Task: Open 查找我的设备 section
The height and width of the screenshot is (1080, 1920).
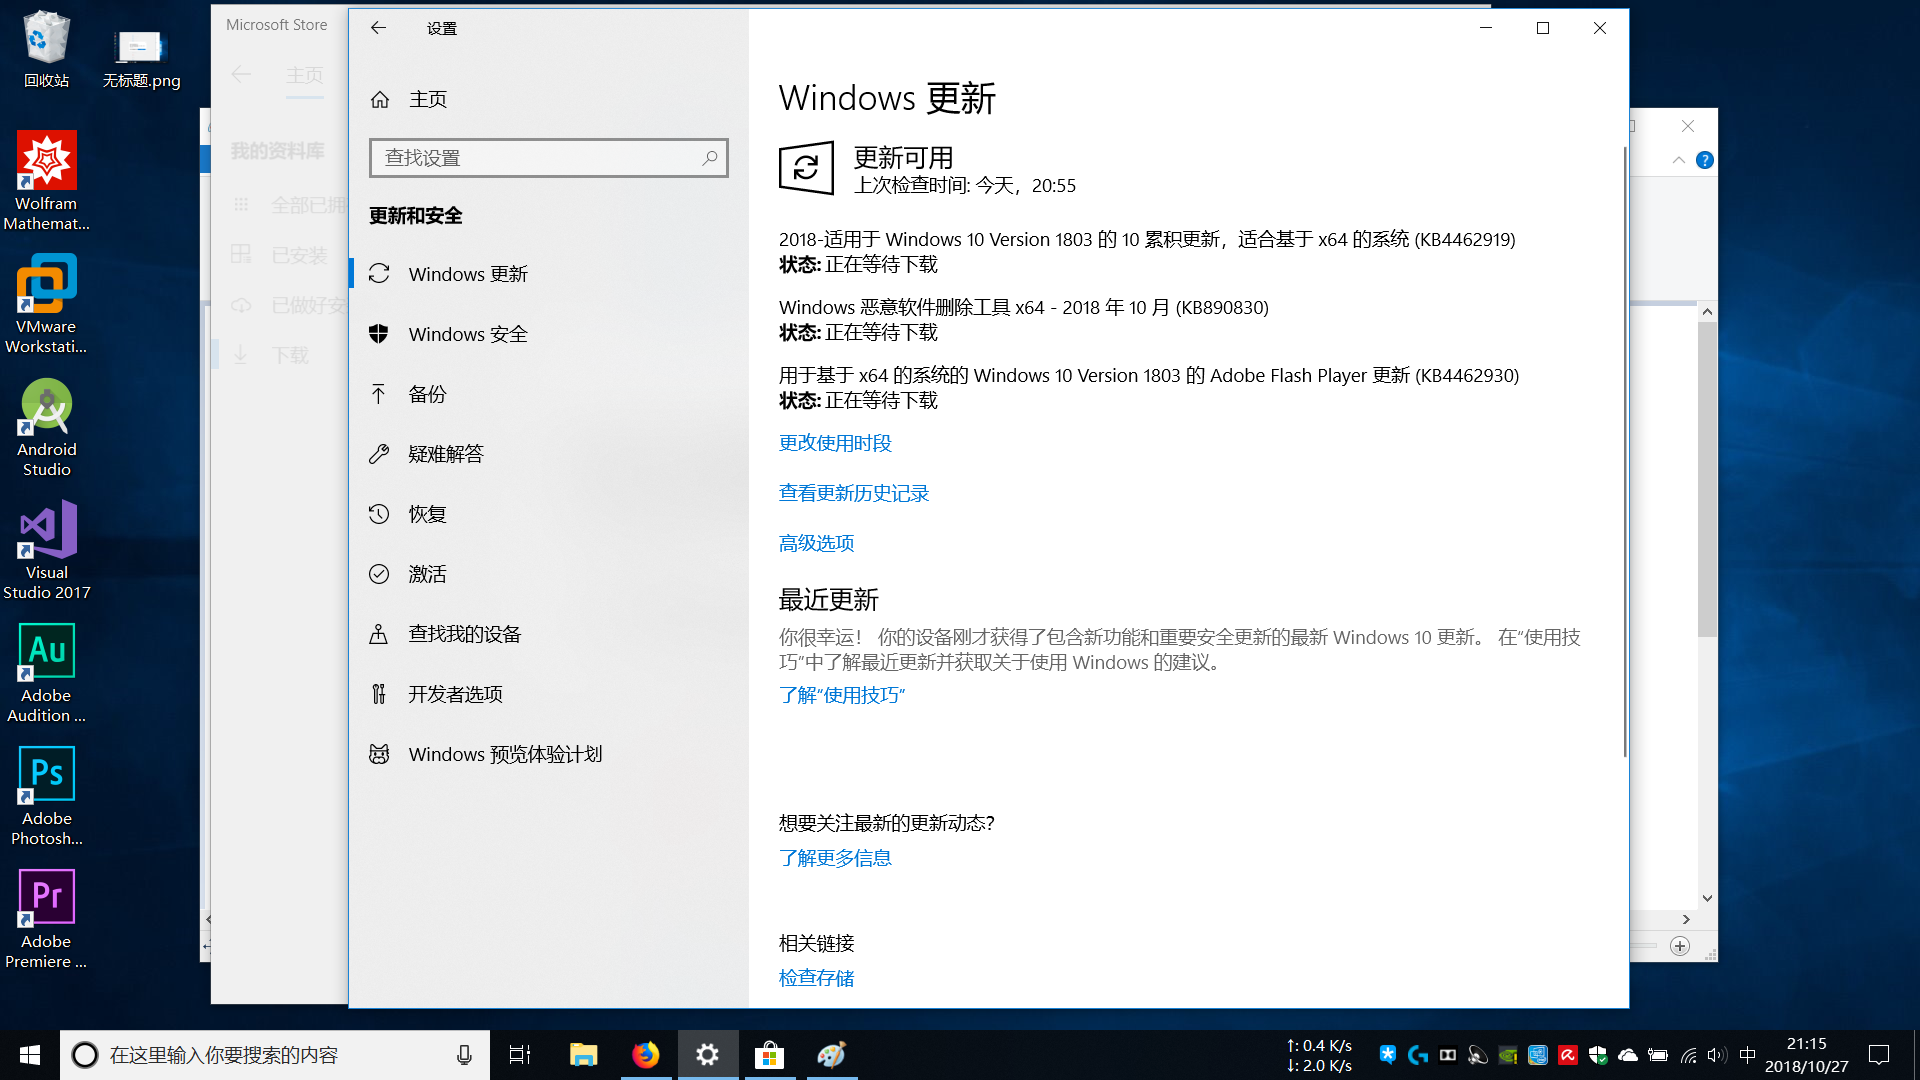Action: 549,634
